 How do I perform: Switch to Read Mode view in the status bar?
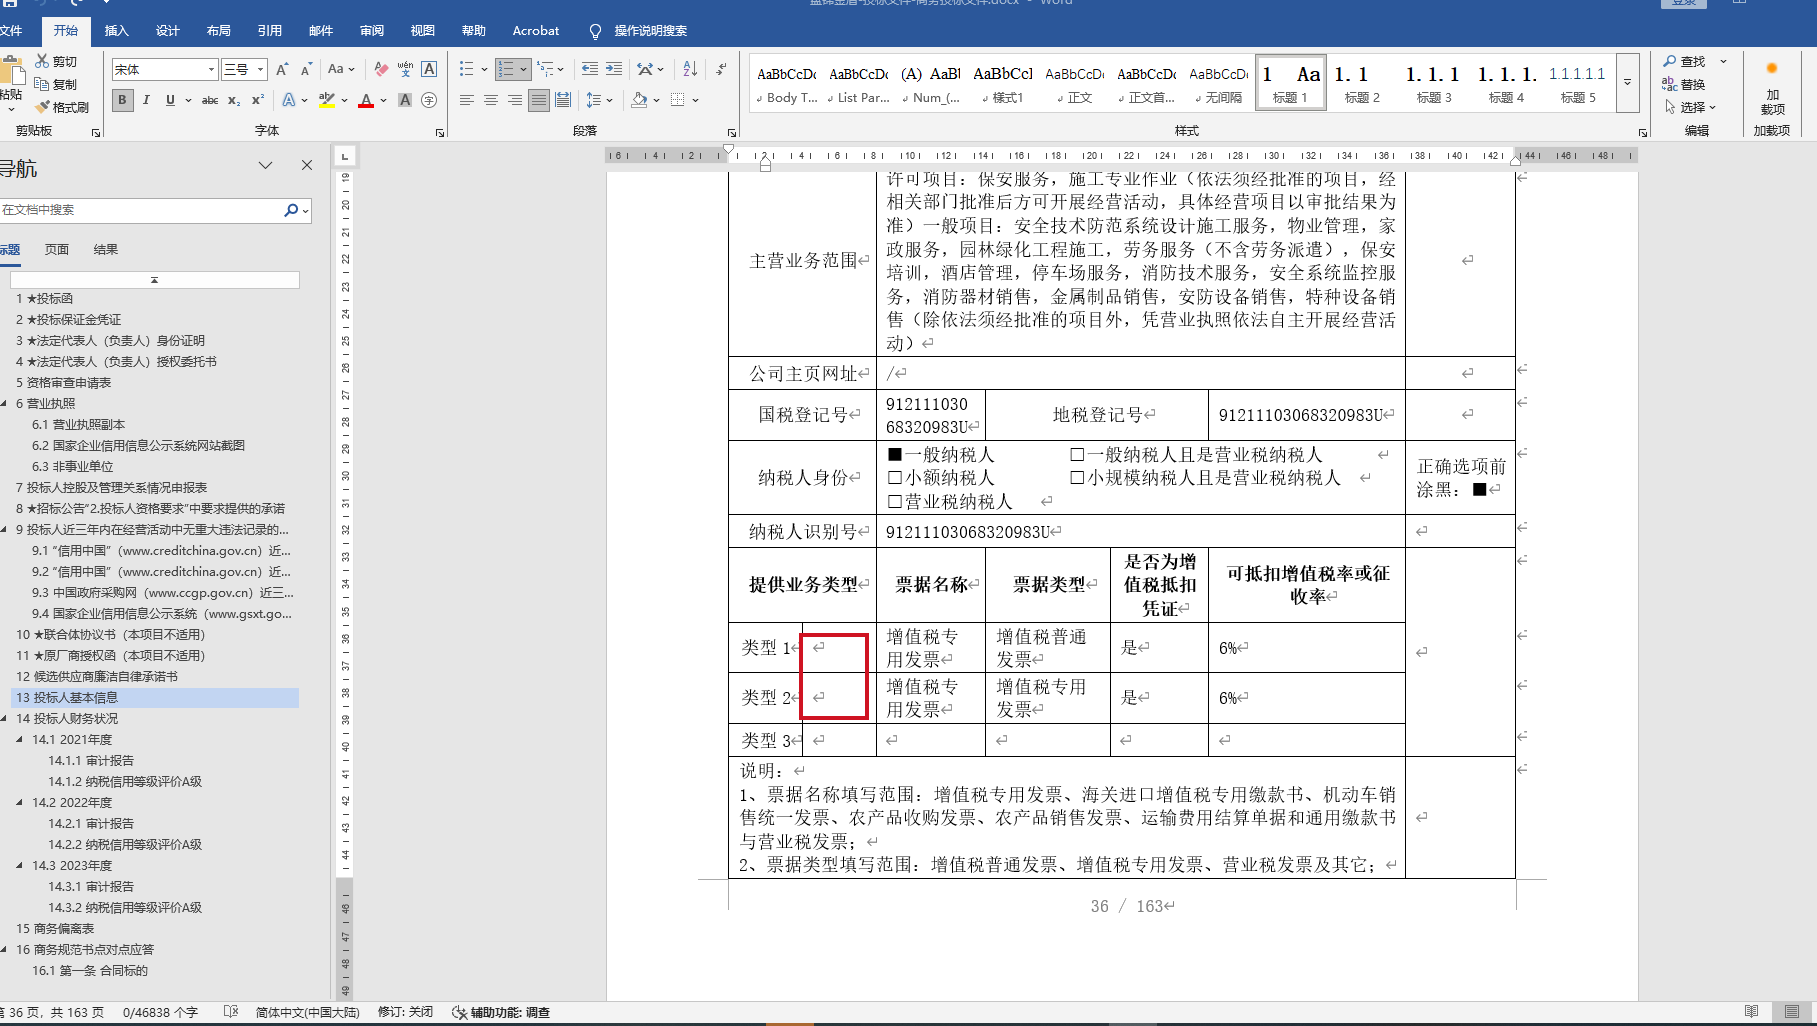[1751, 1012]
